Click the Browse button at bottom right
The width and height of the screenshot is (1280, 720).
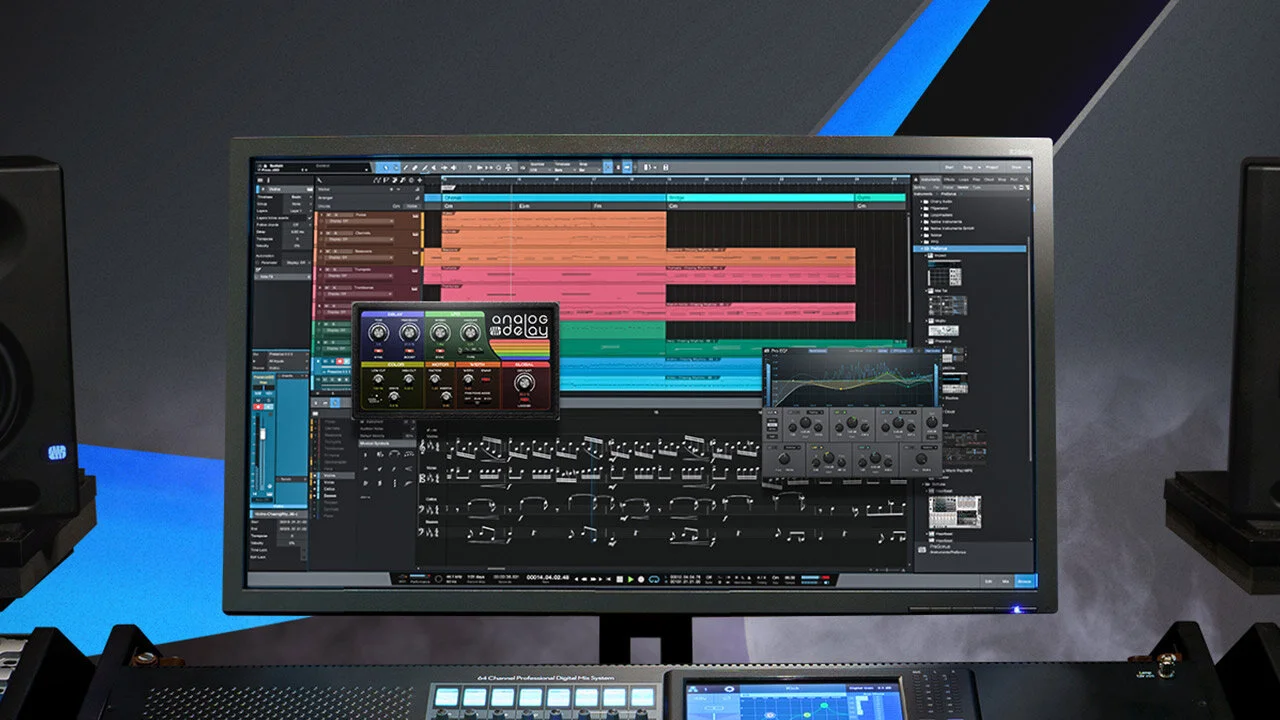tap(1025, 582)
